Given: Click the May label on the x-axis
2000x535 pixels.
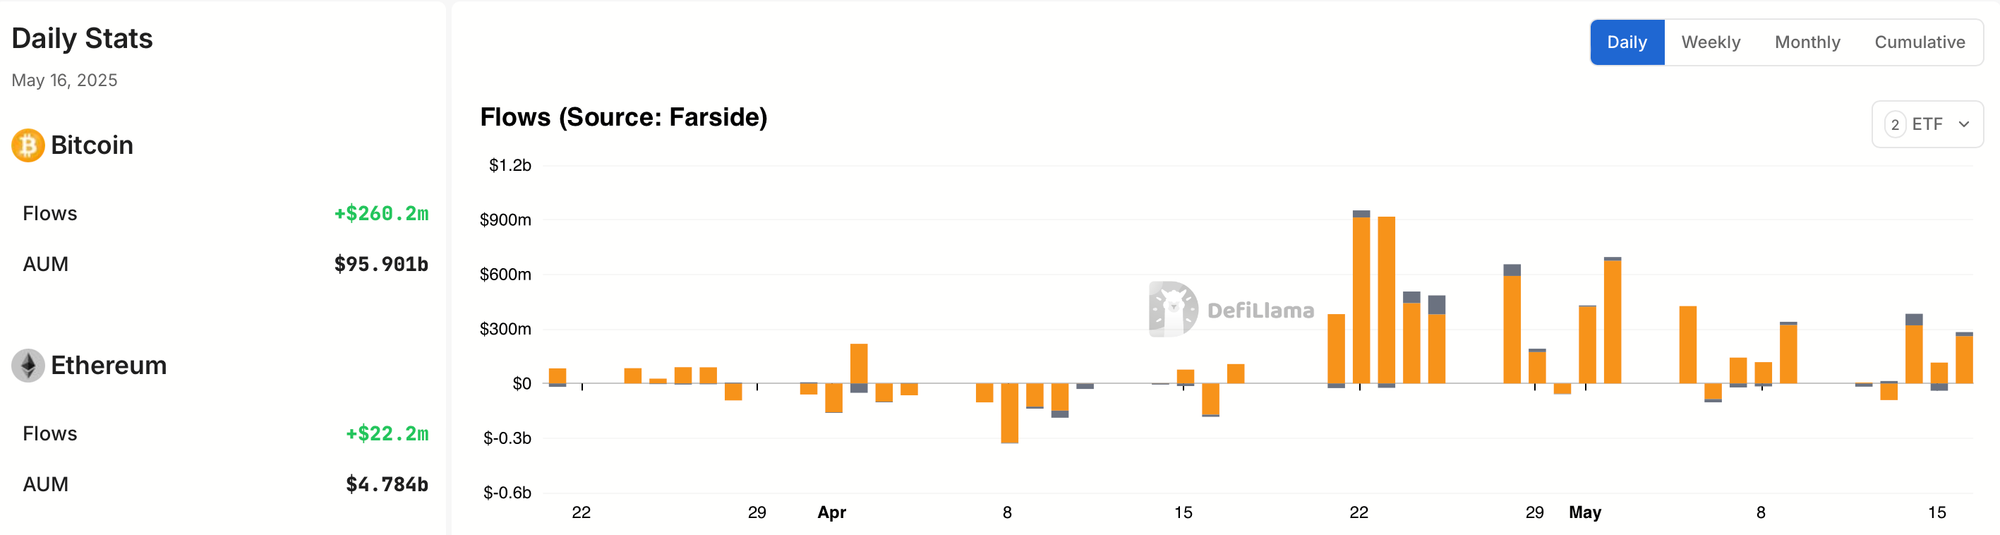Looking at the screenshot, I should tap(1585, 512).
